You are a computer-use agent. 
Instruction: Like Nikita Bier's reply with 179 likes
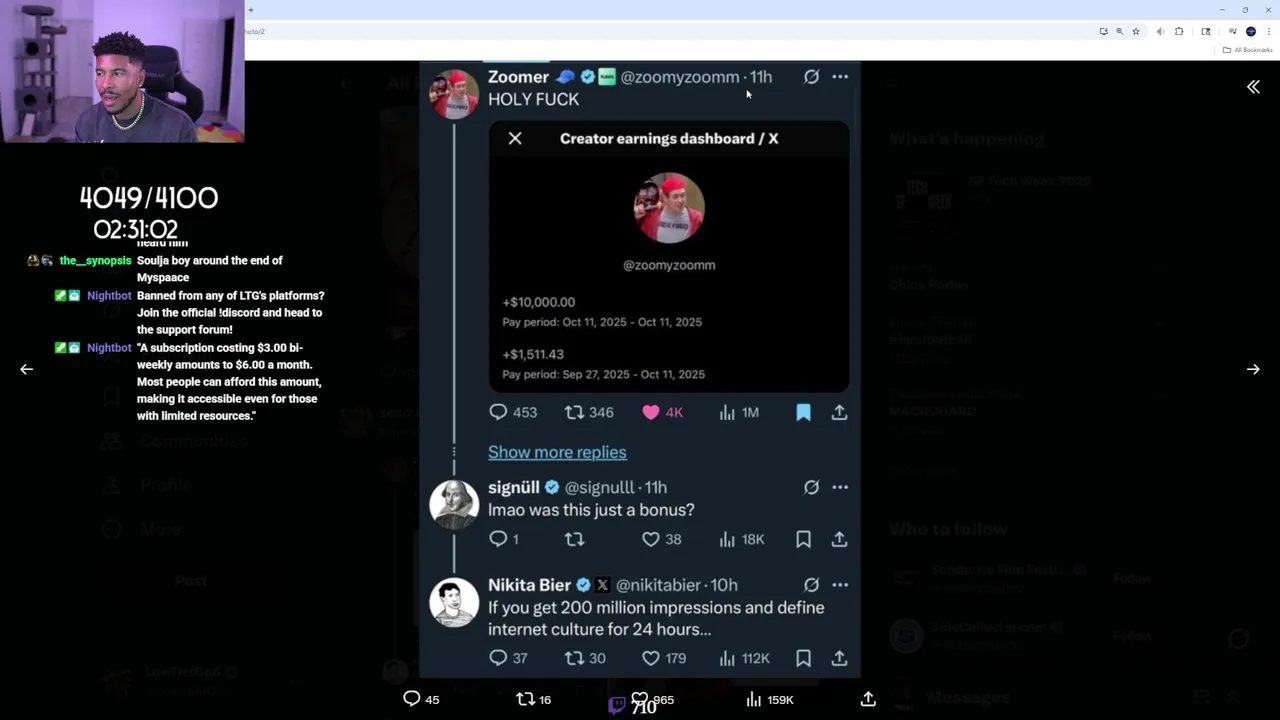(x=651, y=658)
